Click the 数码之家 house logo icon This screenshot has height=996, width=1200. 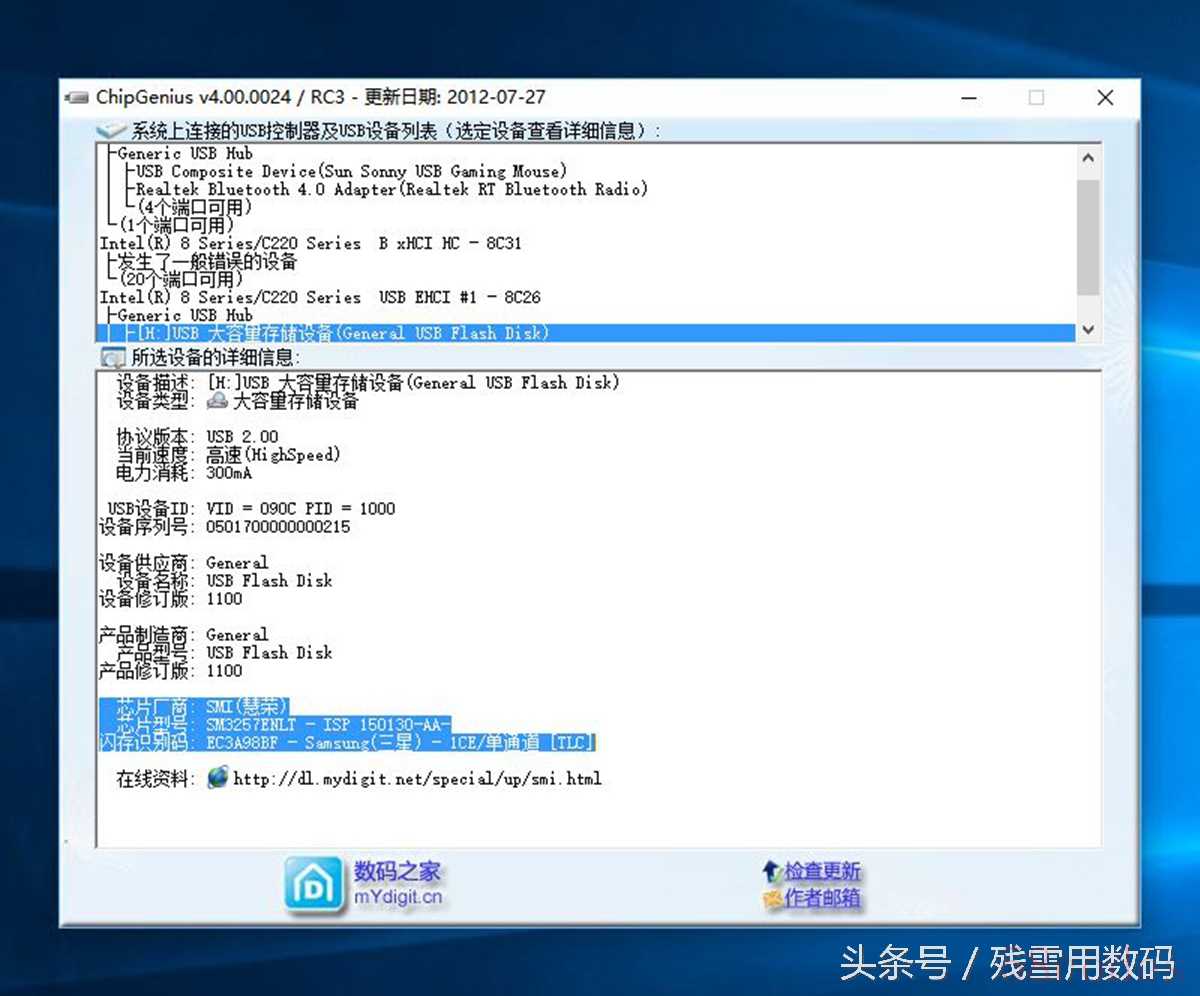(313, 885)
